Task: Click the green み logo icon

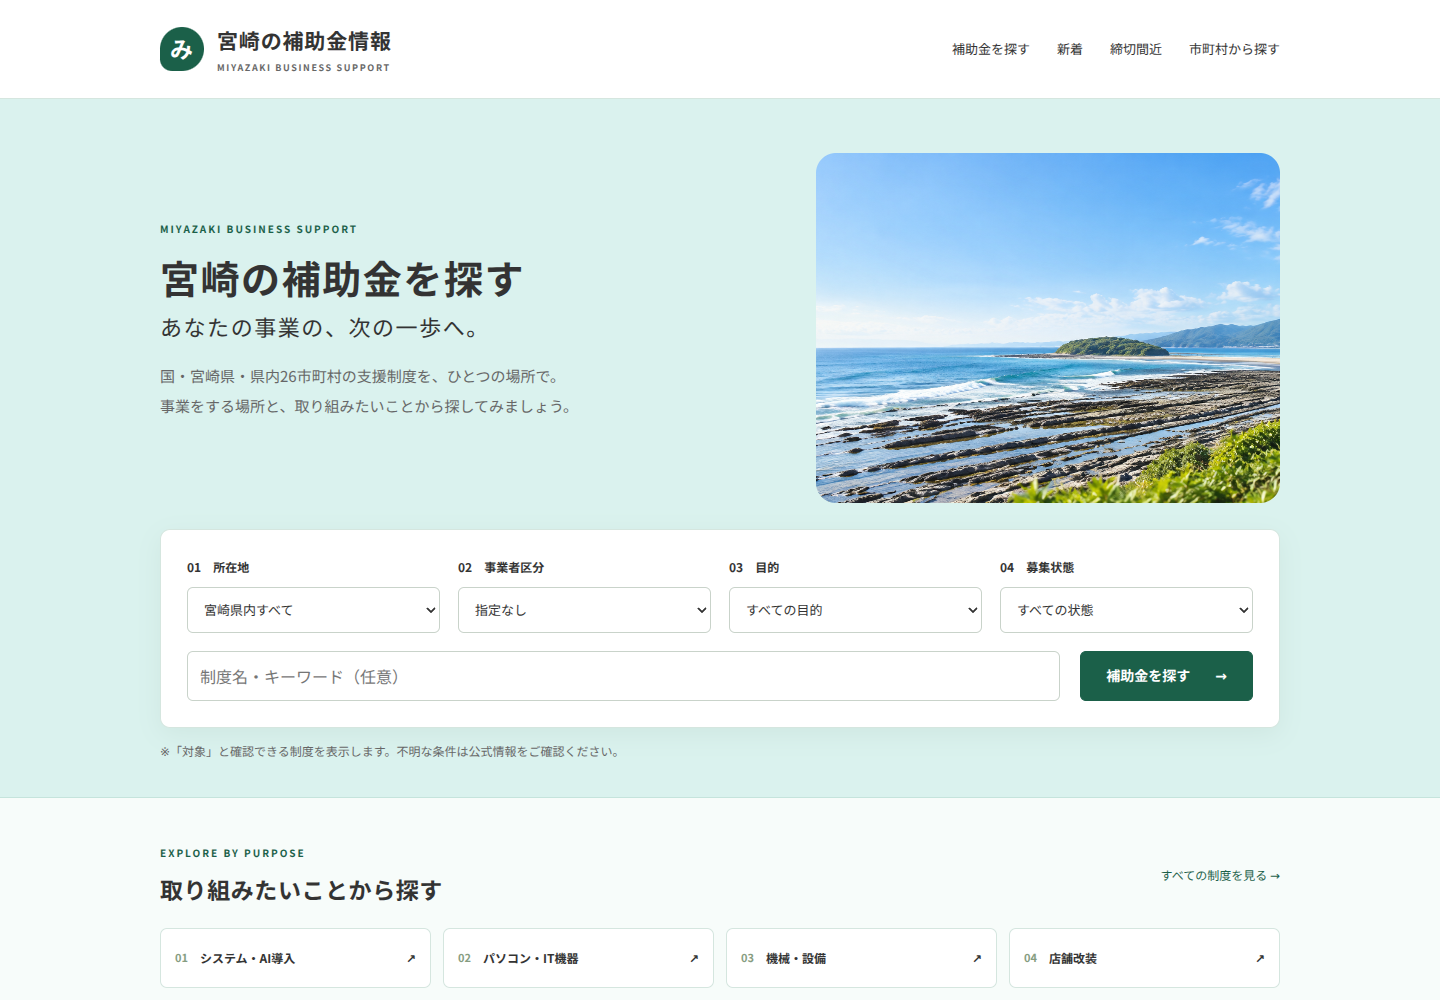Action: pos(182,49)
